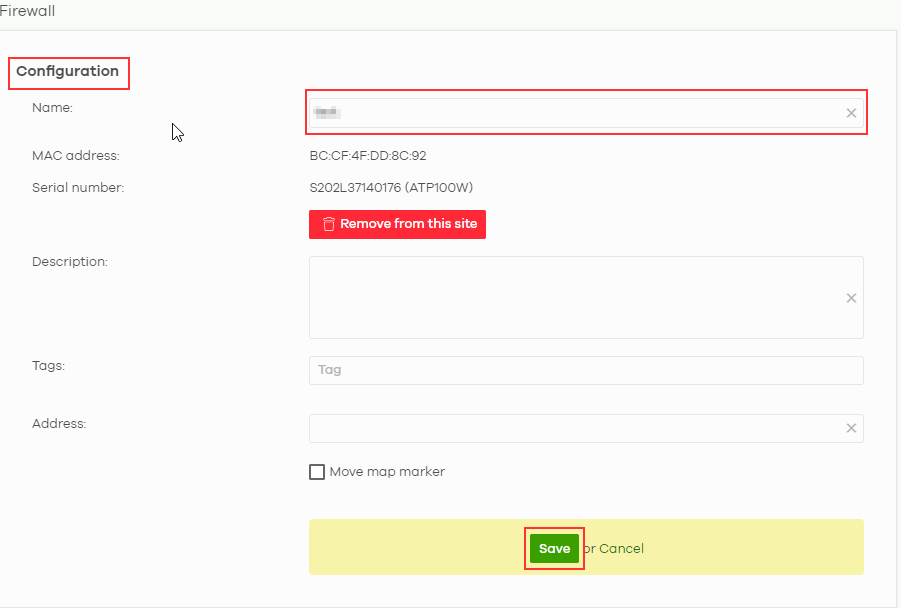Click the Configuration section heading
Screen dimensions: 901x608
coord(68,72)
